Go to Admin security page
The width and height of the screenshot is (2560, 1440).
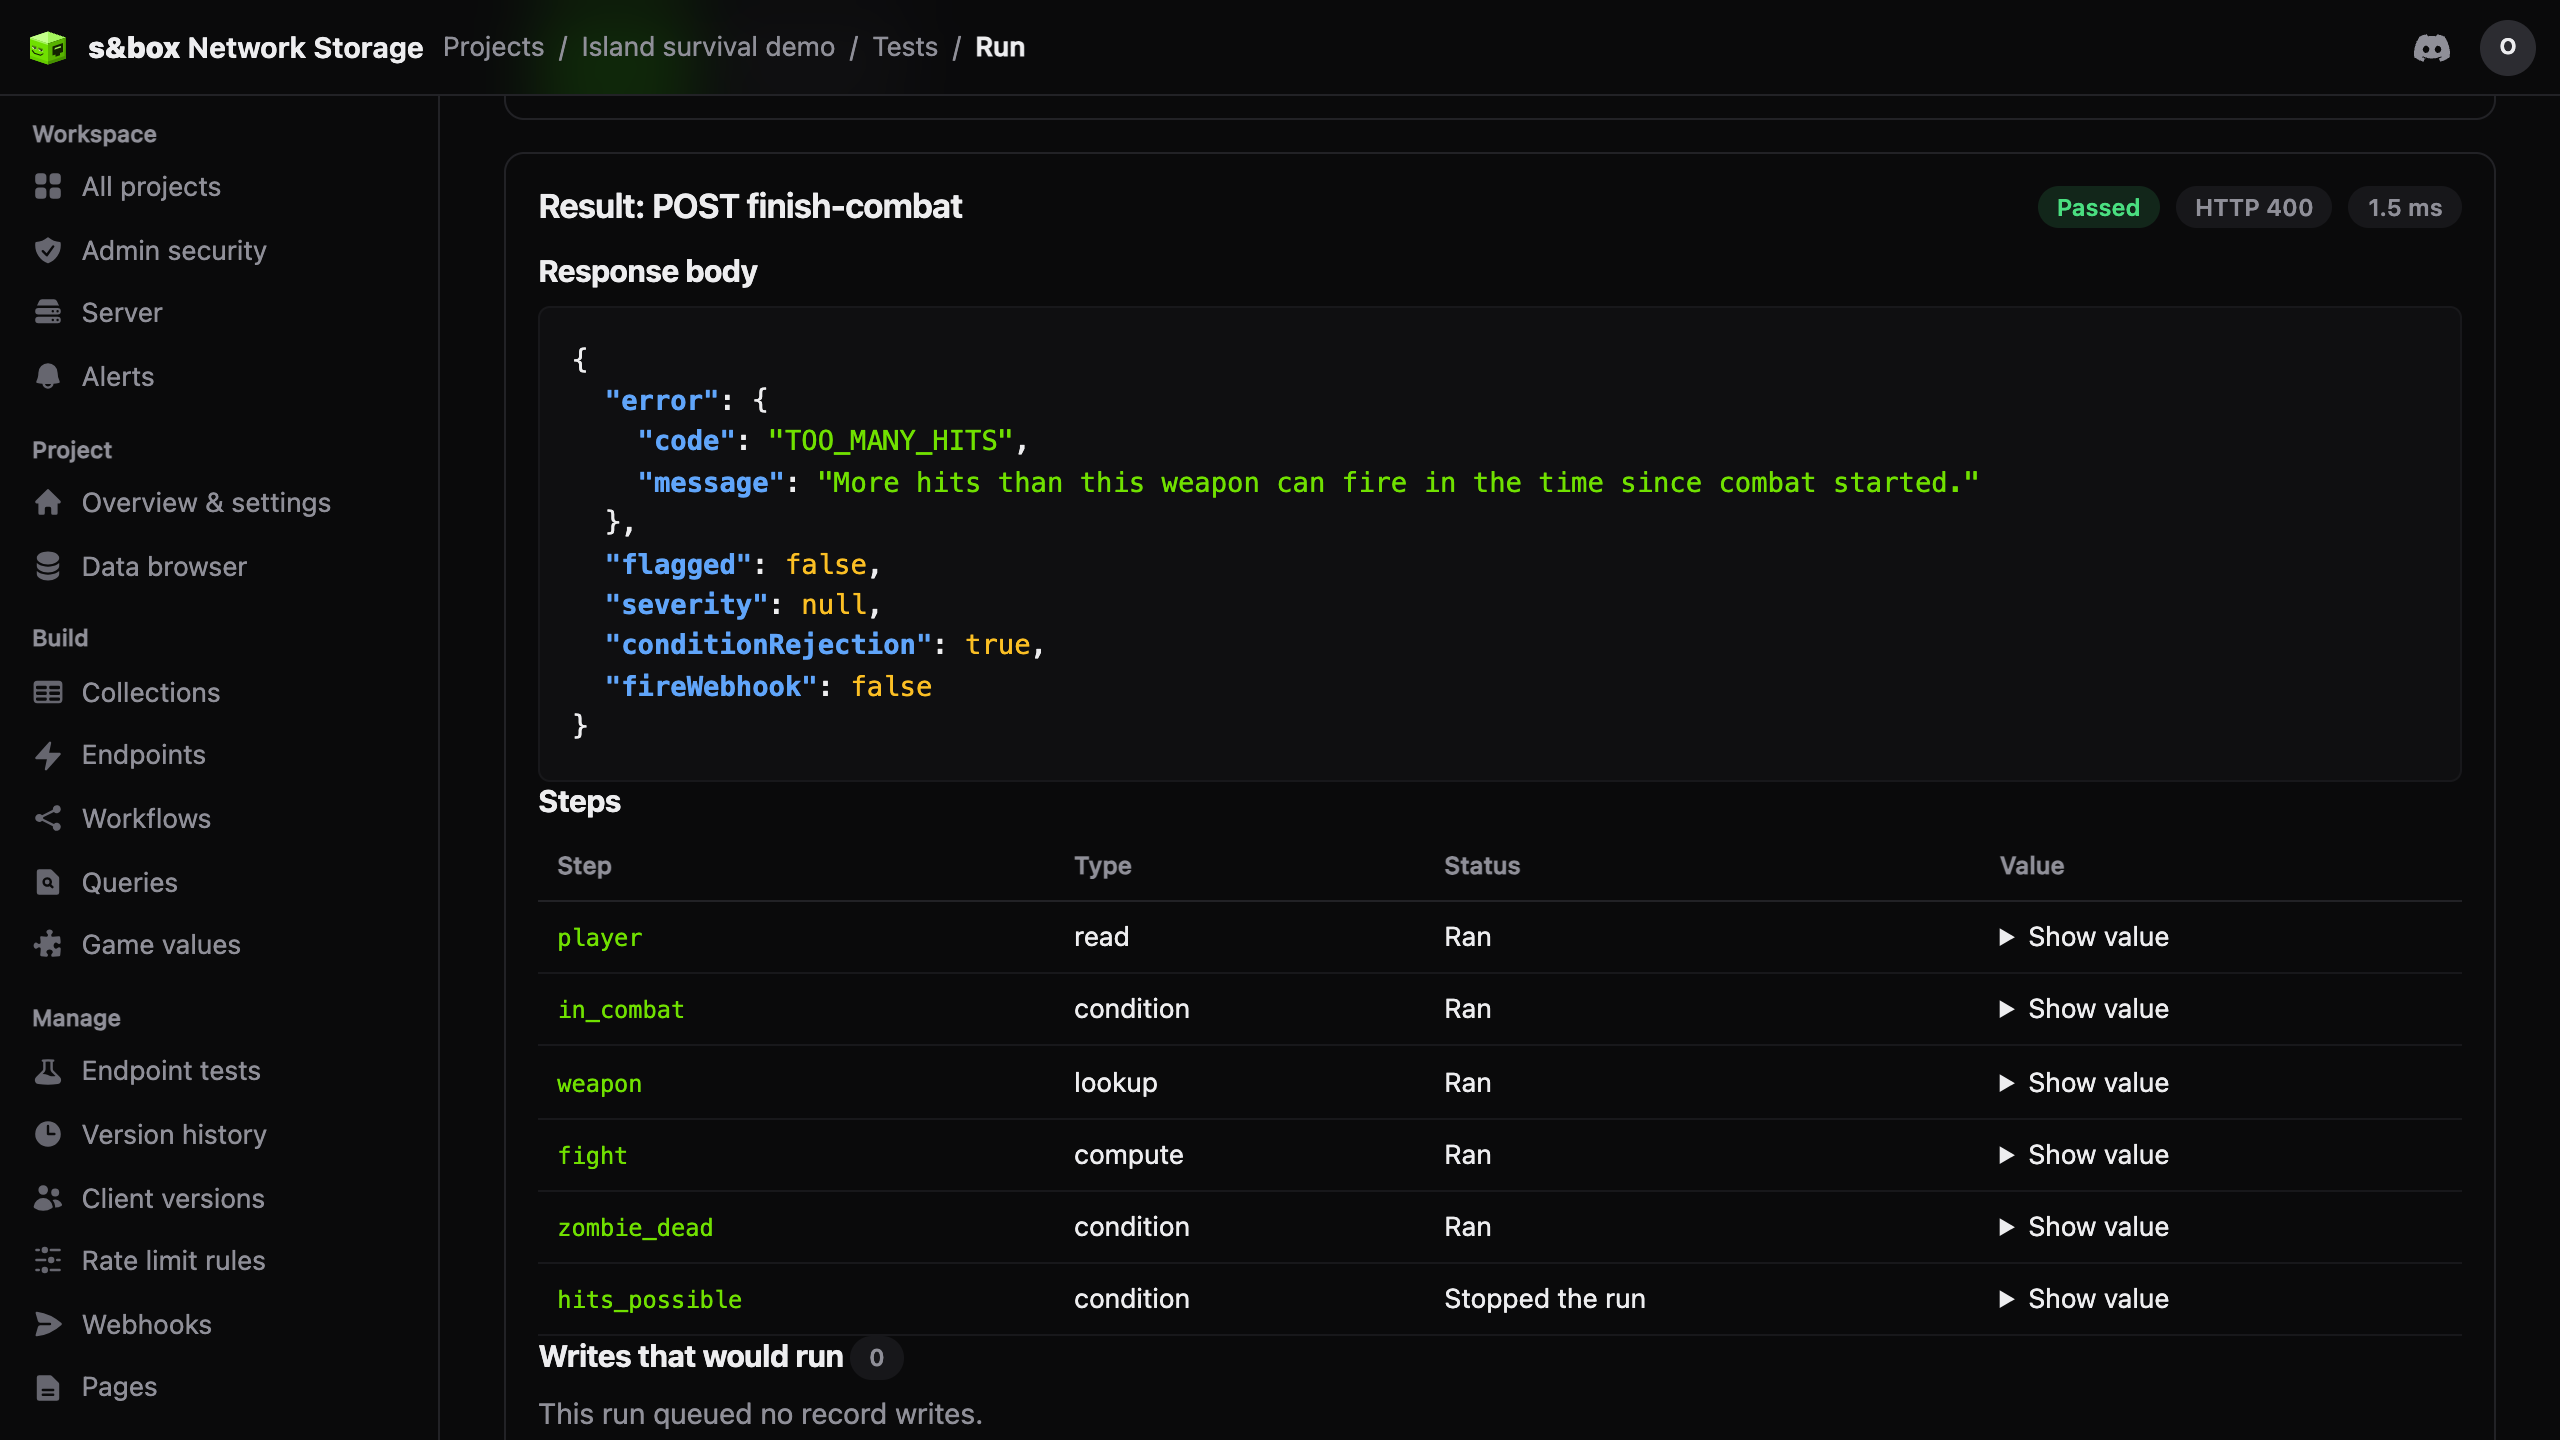[174, 250]
